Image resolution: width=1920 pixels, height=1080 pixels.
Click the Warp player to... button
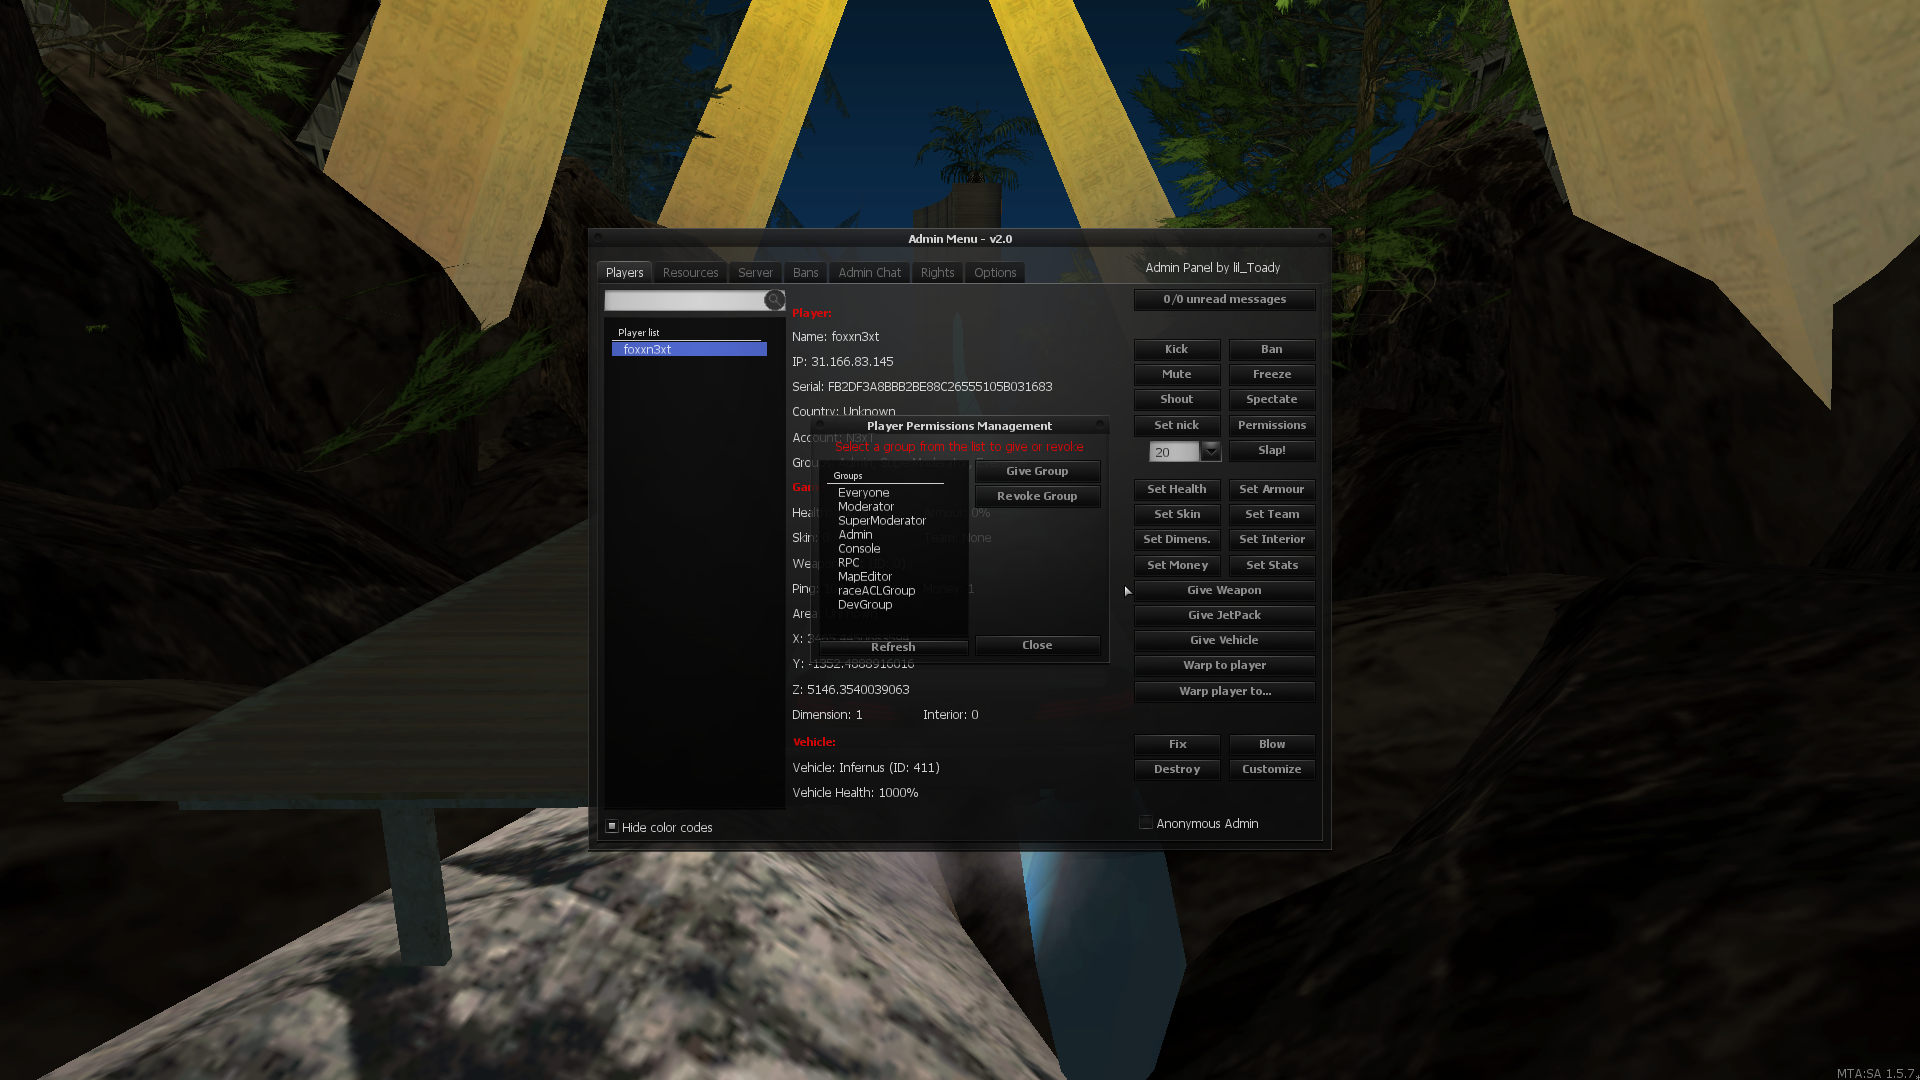pos(1224,691)
